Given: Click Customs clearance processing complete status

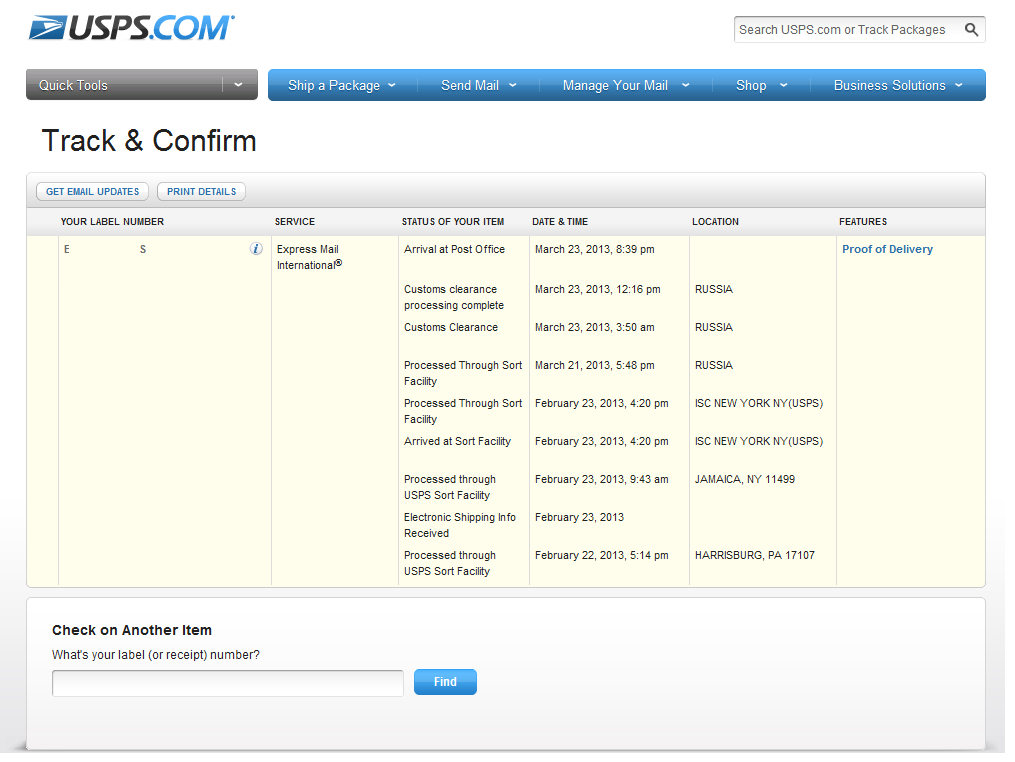Looking at the screenshot, I should coord(454,297).
